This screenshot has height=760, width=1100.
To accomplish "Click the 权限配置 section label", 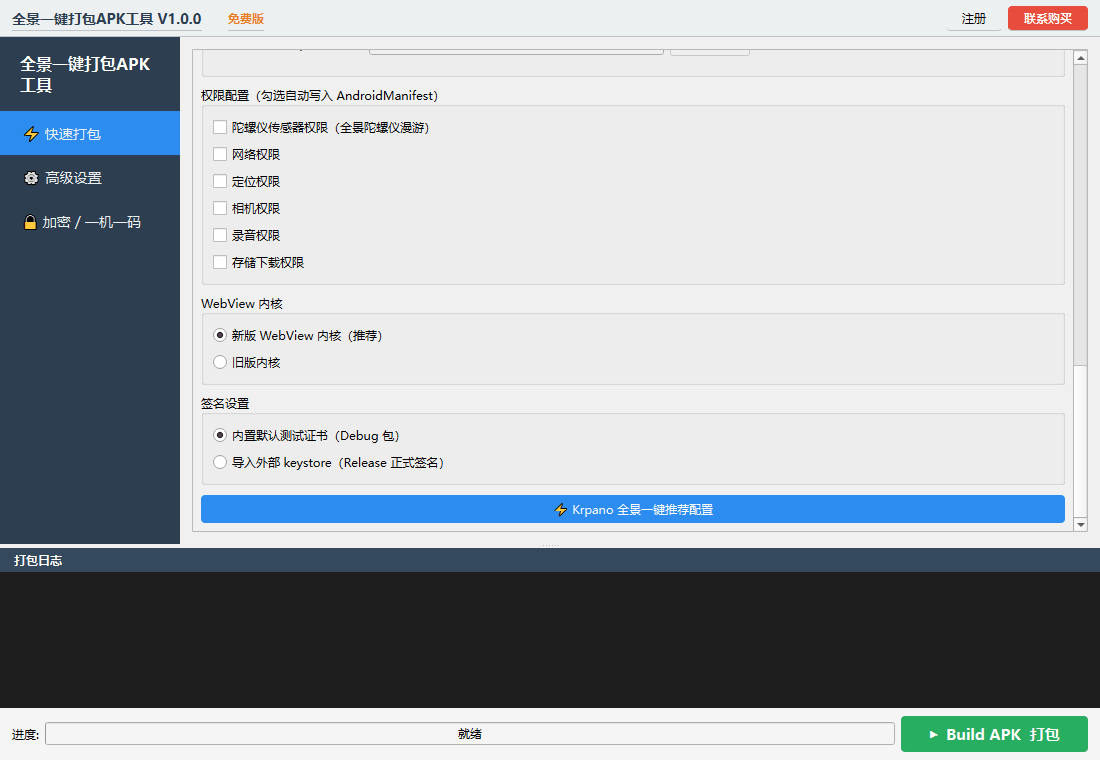I will pyautogui.click(x=319, y=95).
